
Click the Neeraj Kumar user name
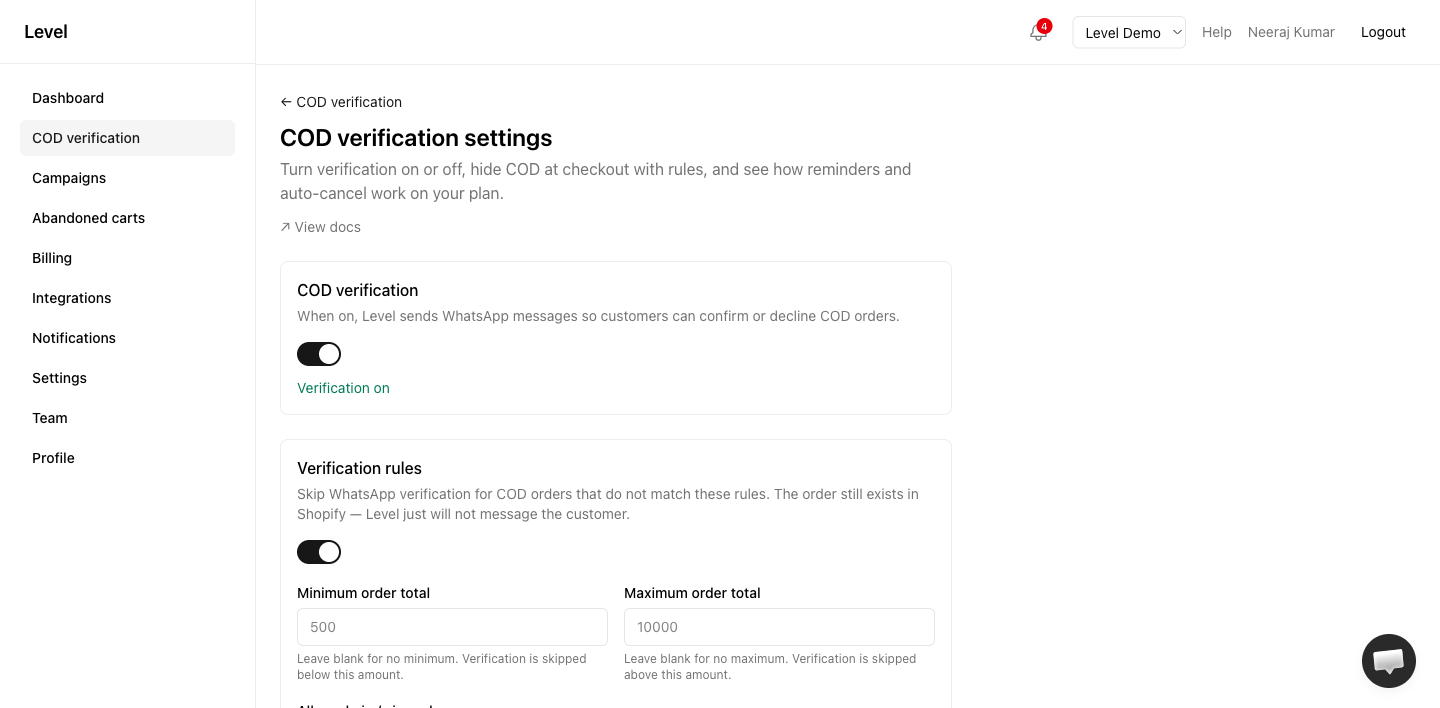pos(1291,32)
